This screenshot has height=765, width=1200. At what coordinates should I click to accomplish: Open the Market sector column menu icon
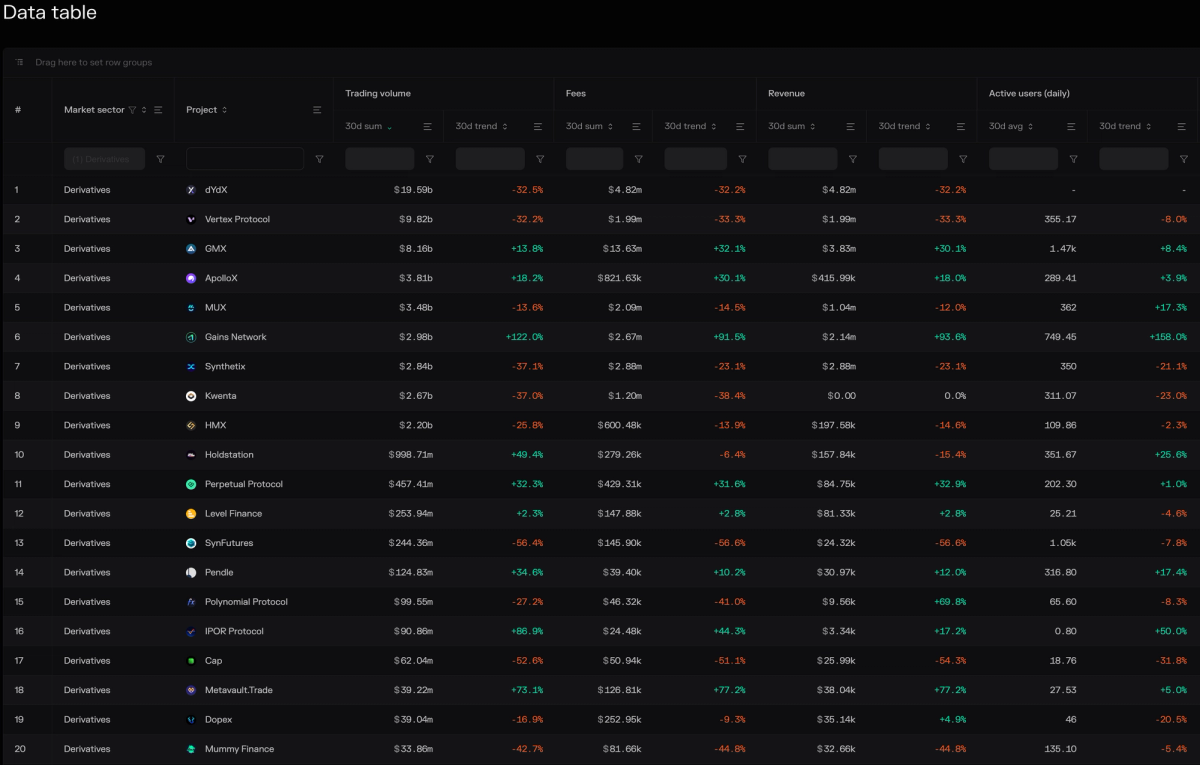click(158, 110)
